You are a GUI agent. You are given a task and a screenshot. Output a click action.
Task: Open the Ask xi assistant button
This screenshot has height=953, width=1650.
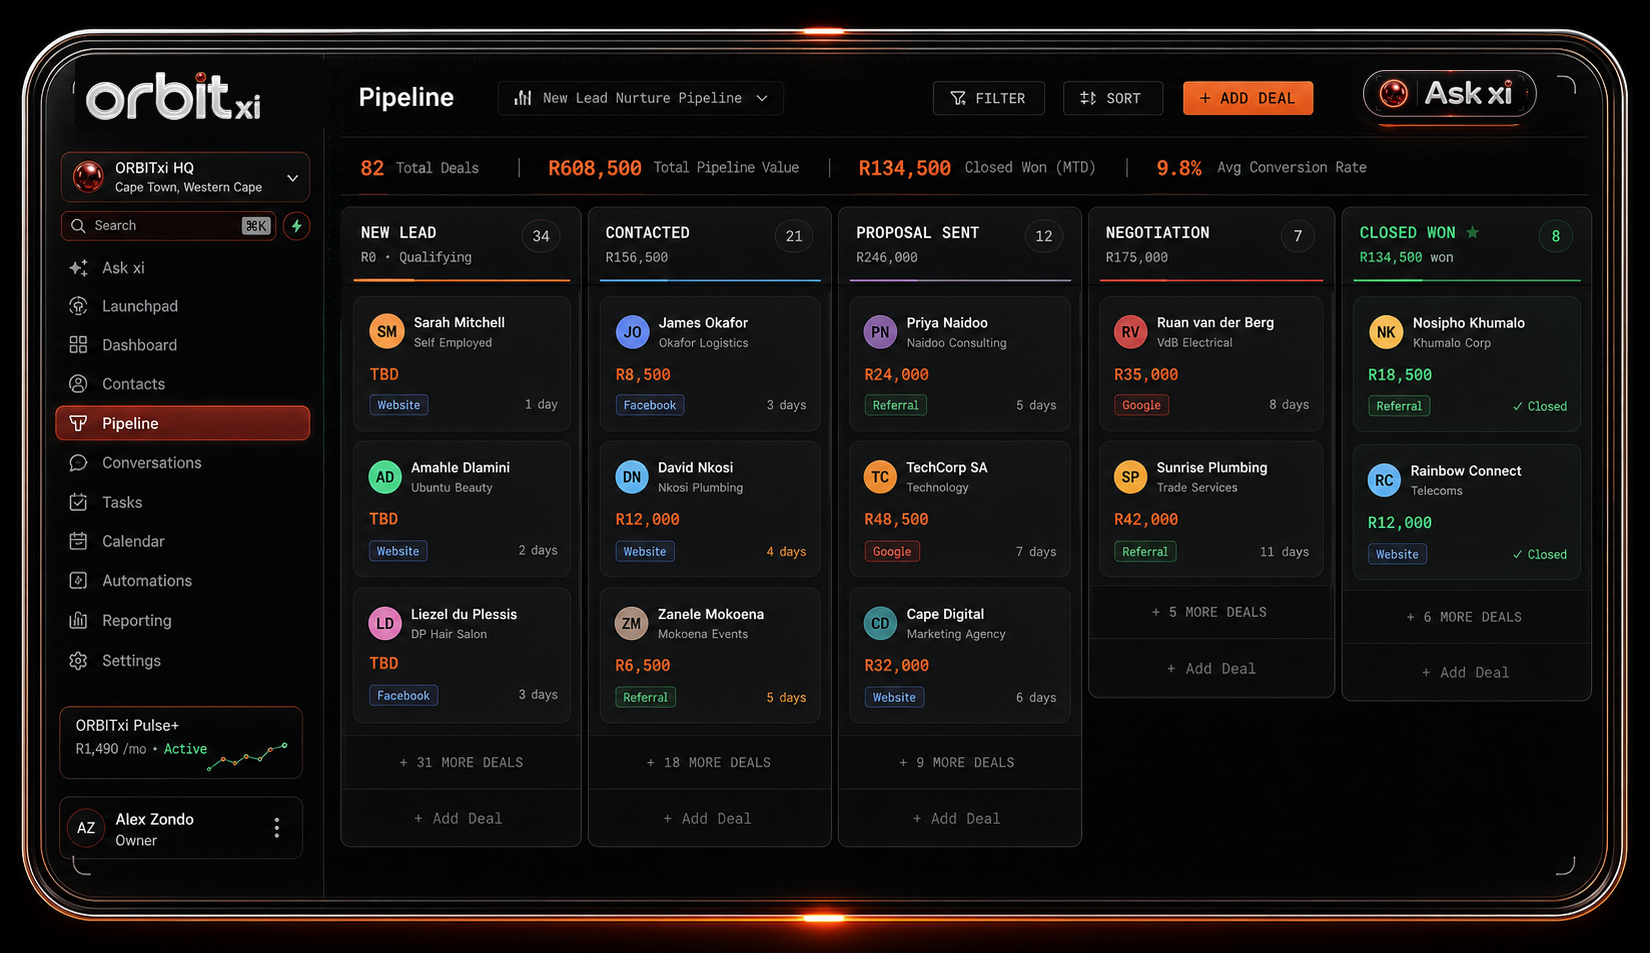pyautogui.click(x=1450, y=94)
